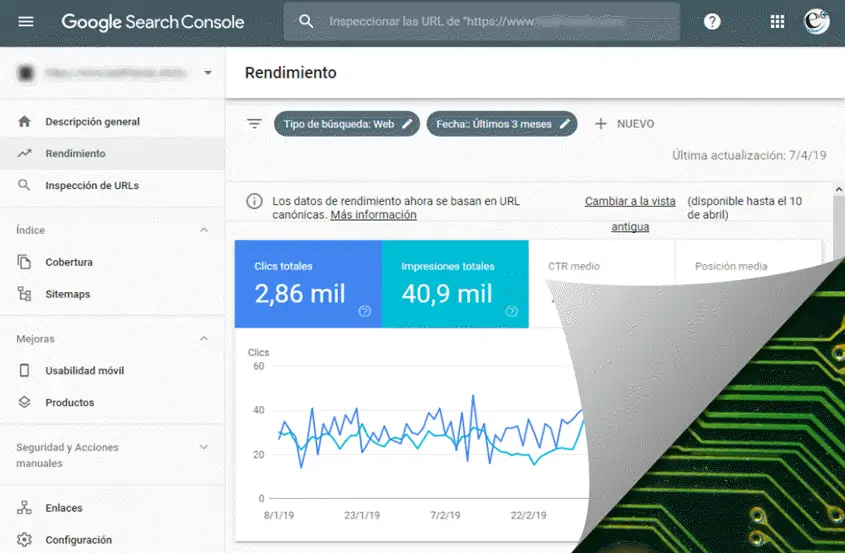Click the filter list icon

click(x=254, y=124)
